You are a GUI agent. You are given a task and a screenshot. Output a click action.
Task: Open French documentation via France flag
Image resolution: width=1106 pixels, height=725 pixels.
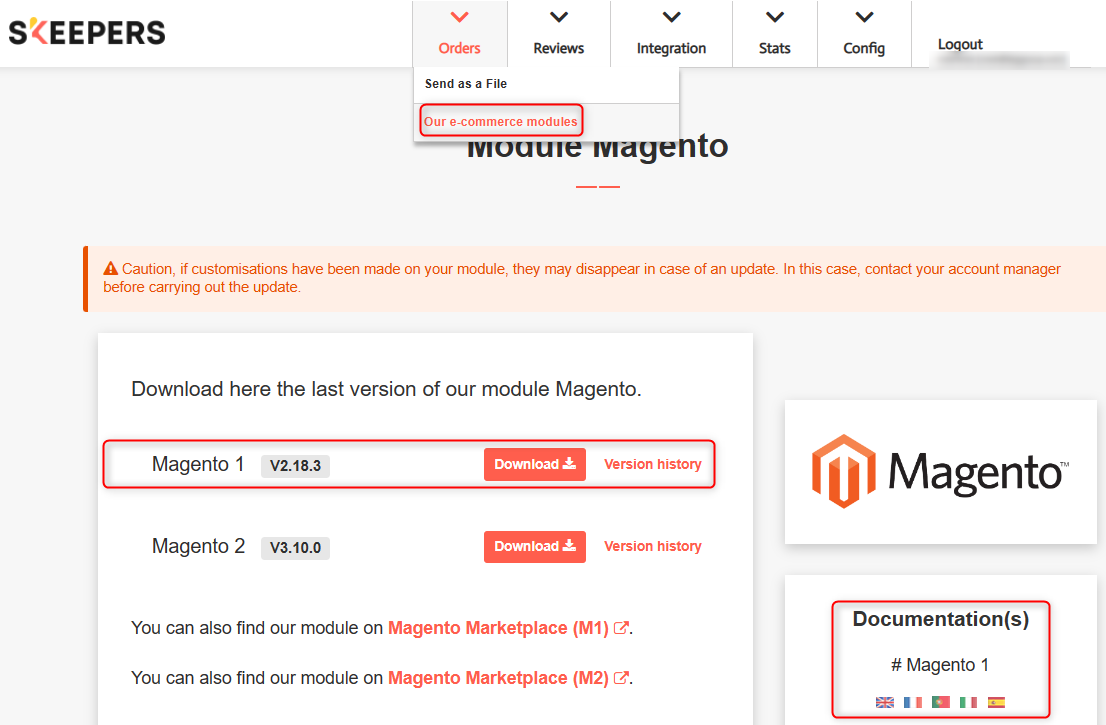click(913, 702)
